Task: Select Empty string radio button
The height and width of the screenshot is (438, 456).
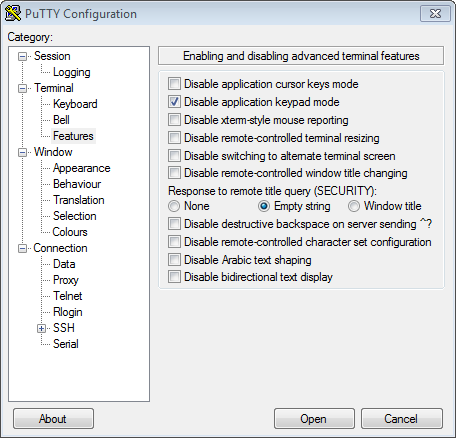Action: coord(264,206)
